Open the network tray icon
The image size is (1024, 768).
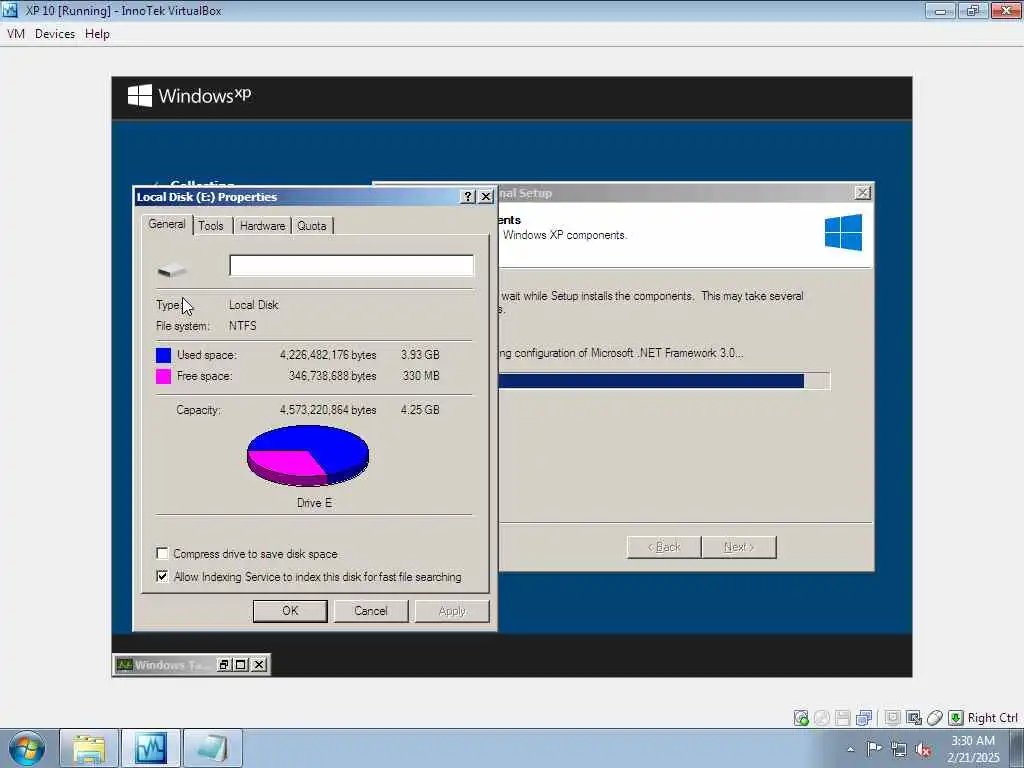coord(899,749)
